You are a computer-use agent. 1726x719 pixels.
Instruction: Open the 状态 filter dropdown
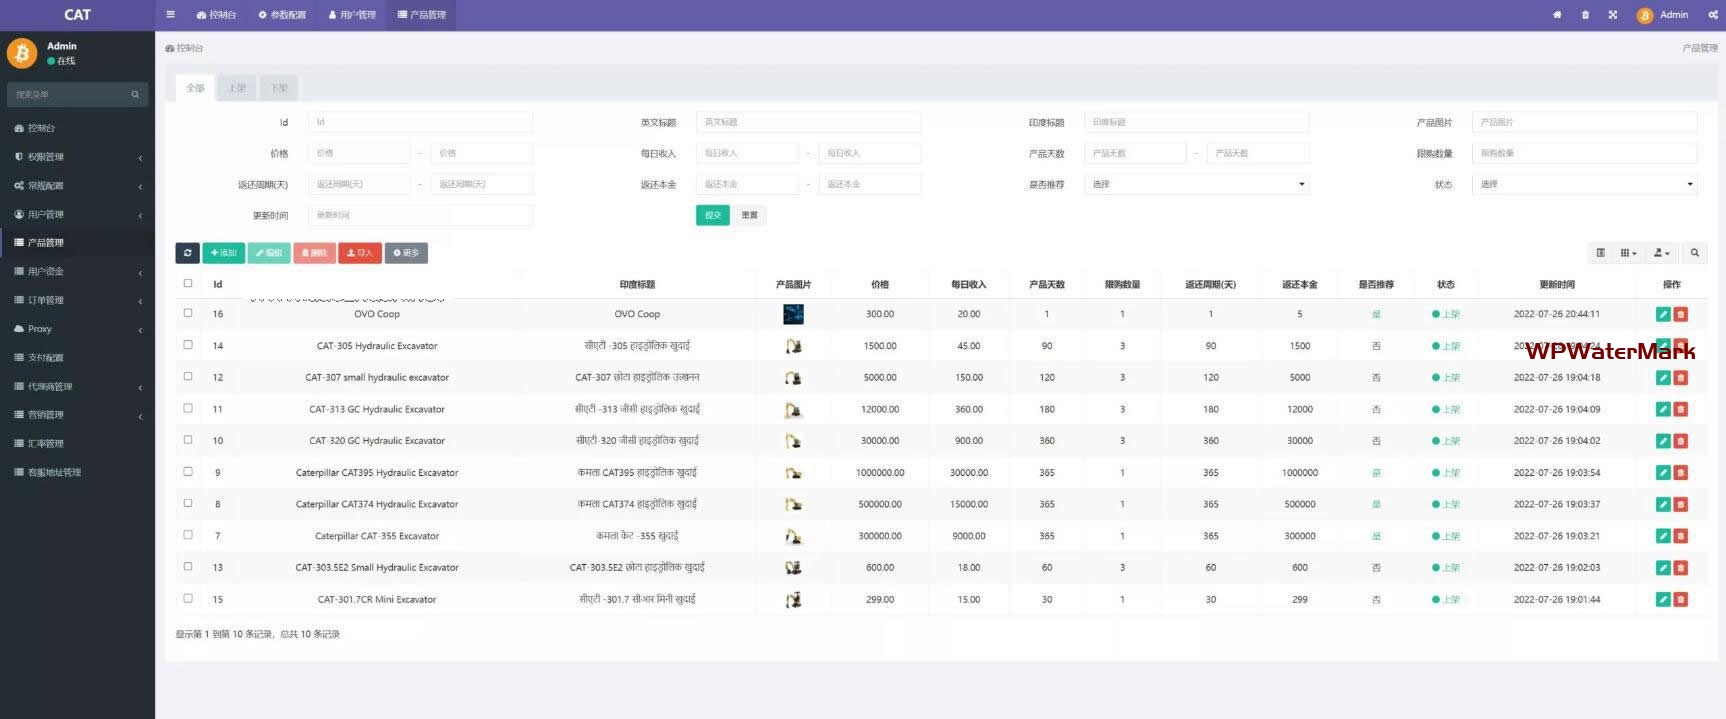(x=1584, y=184)
